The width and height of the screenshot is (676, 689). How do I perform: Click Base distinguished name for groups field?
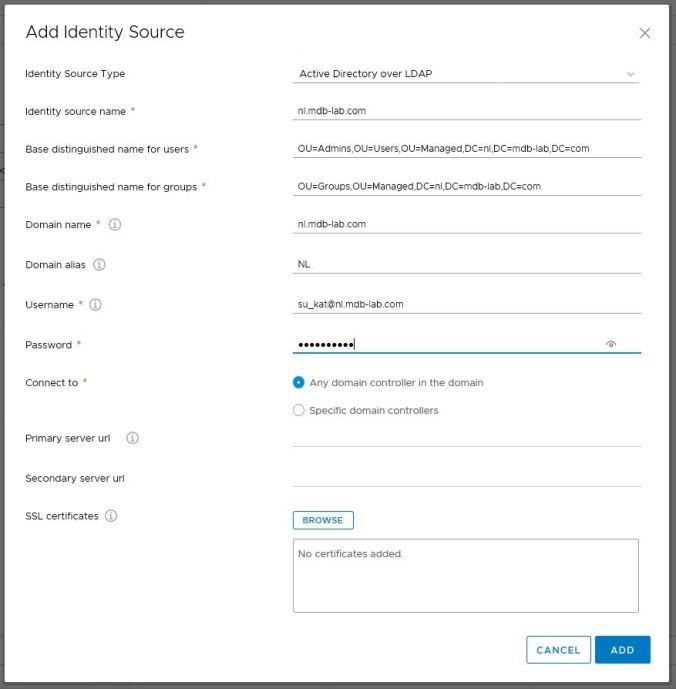pyautogui.click(x=465, y=186)
